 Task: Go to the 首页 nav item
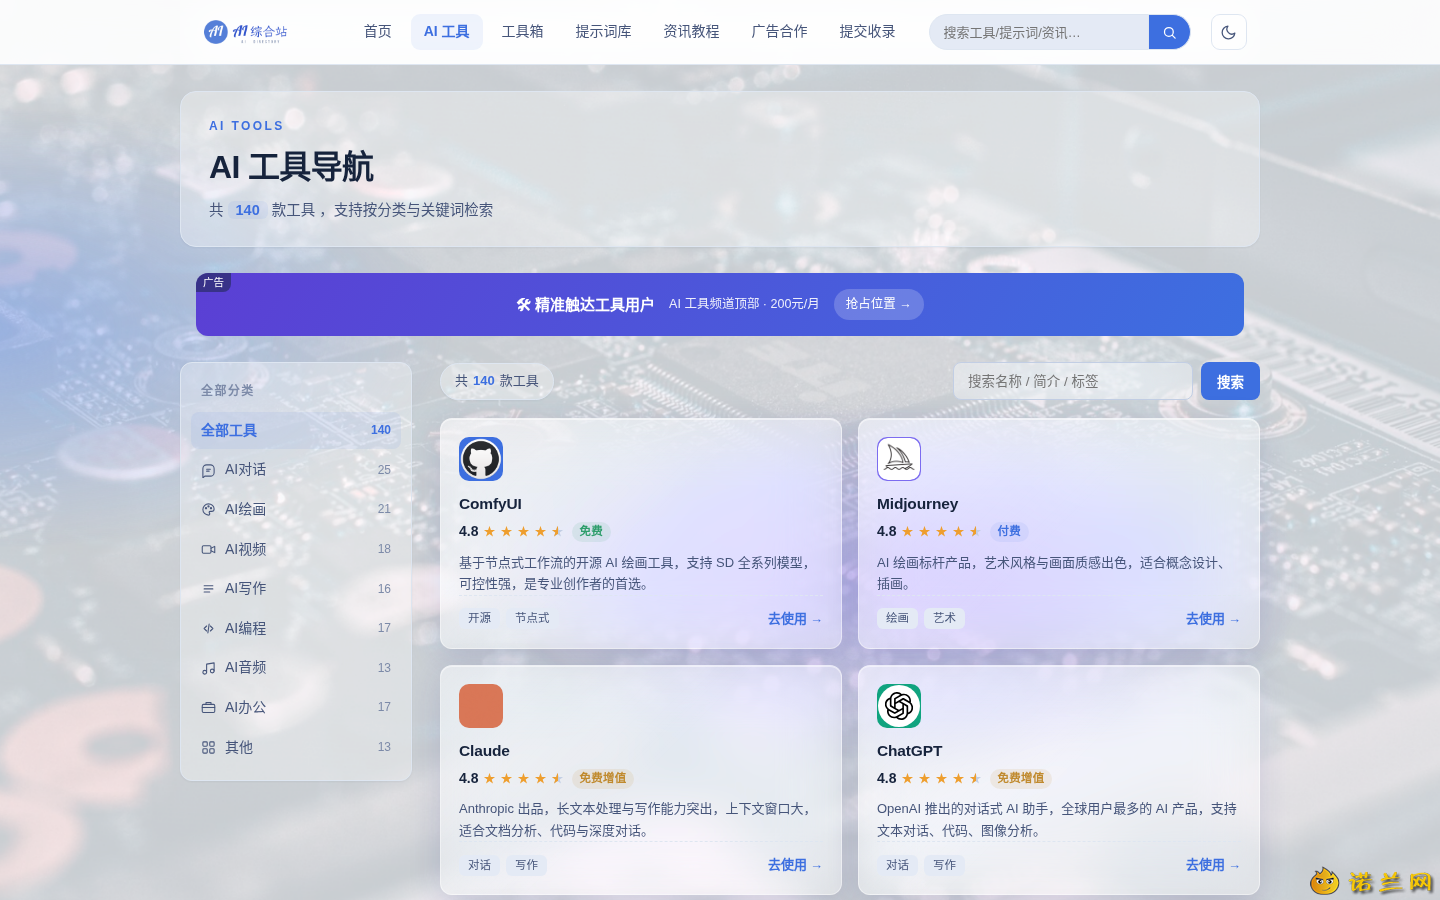tap(378, 32)
